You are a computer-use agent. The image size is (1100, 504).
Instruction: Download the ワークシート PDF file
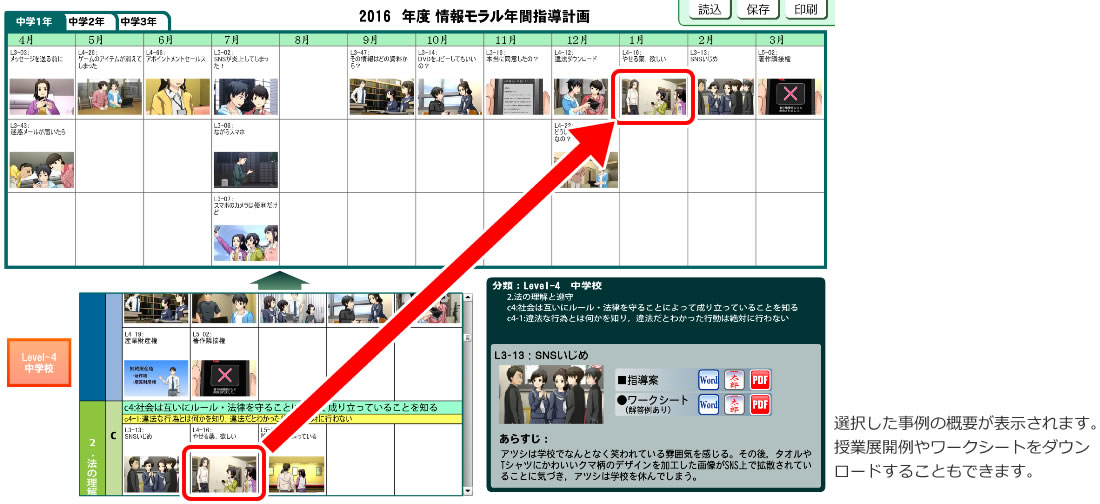pyautogui.click(x=760, y=404)
